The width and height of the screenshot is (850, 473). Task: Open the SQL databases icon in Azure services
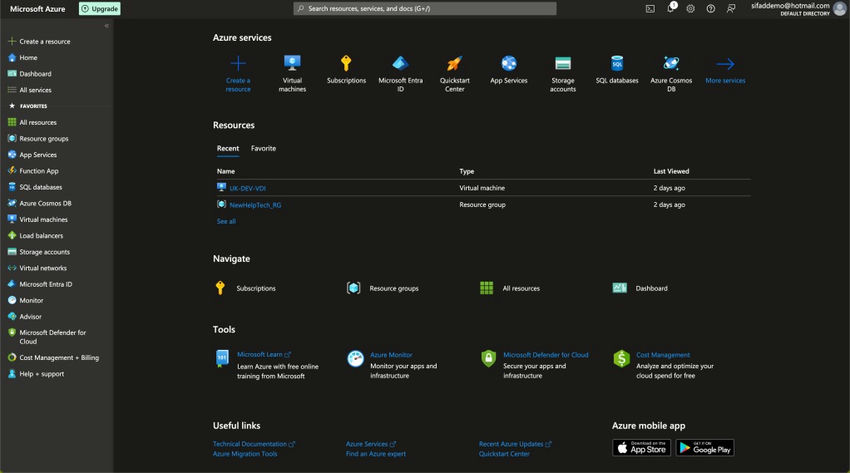coord(617,63)
